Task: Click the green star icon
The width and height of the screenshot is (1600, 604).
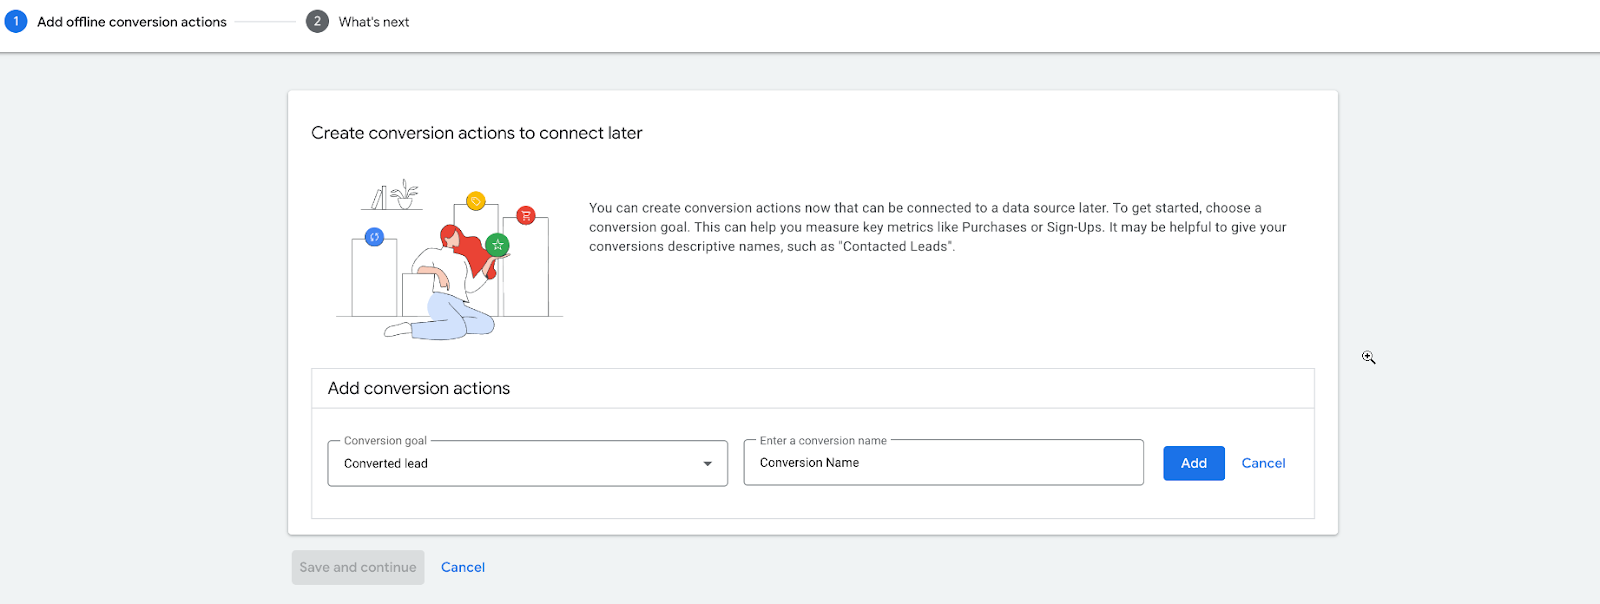Action: (x=497, y=244)
